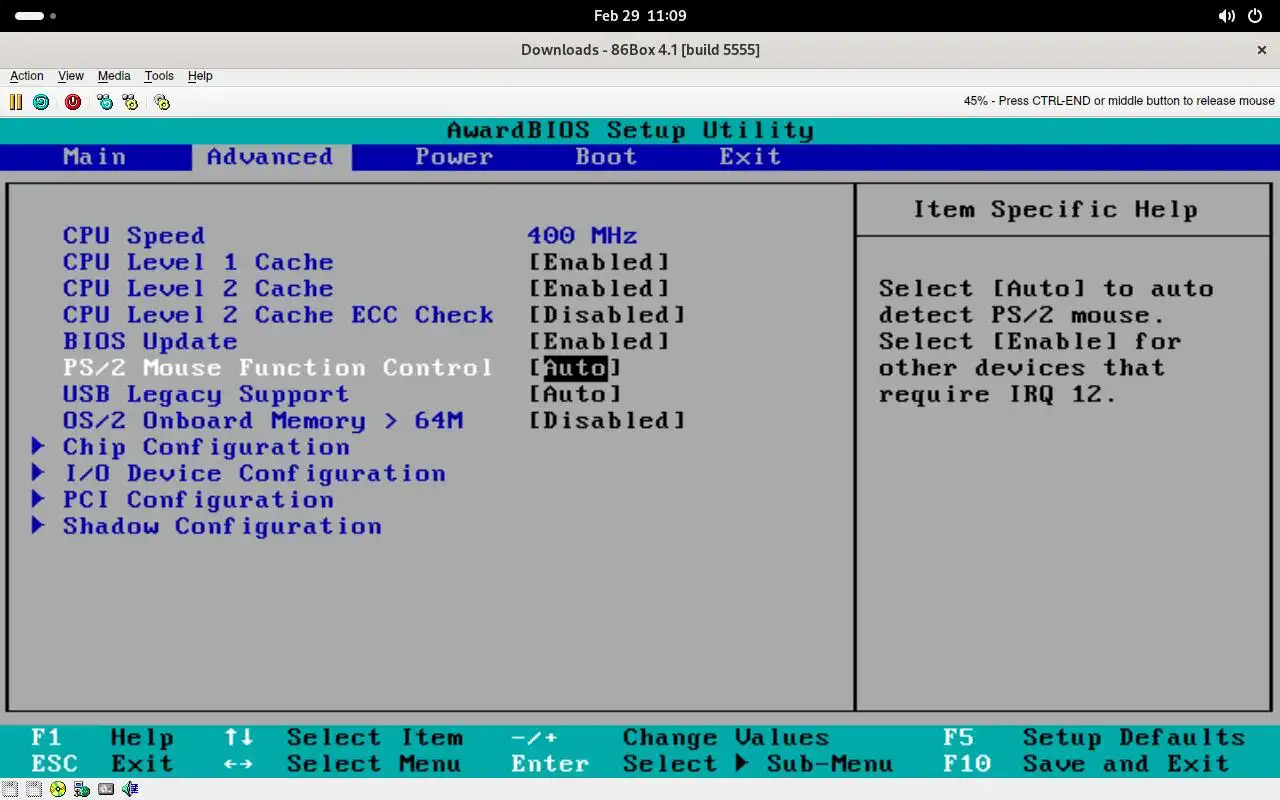Image resolution: width=1280 pixels, height=800 pixels.
Task: Select the Chip Configuration entry
Action: point(206,447)
